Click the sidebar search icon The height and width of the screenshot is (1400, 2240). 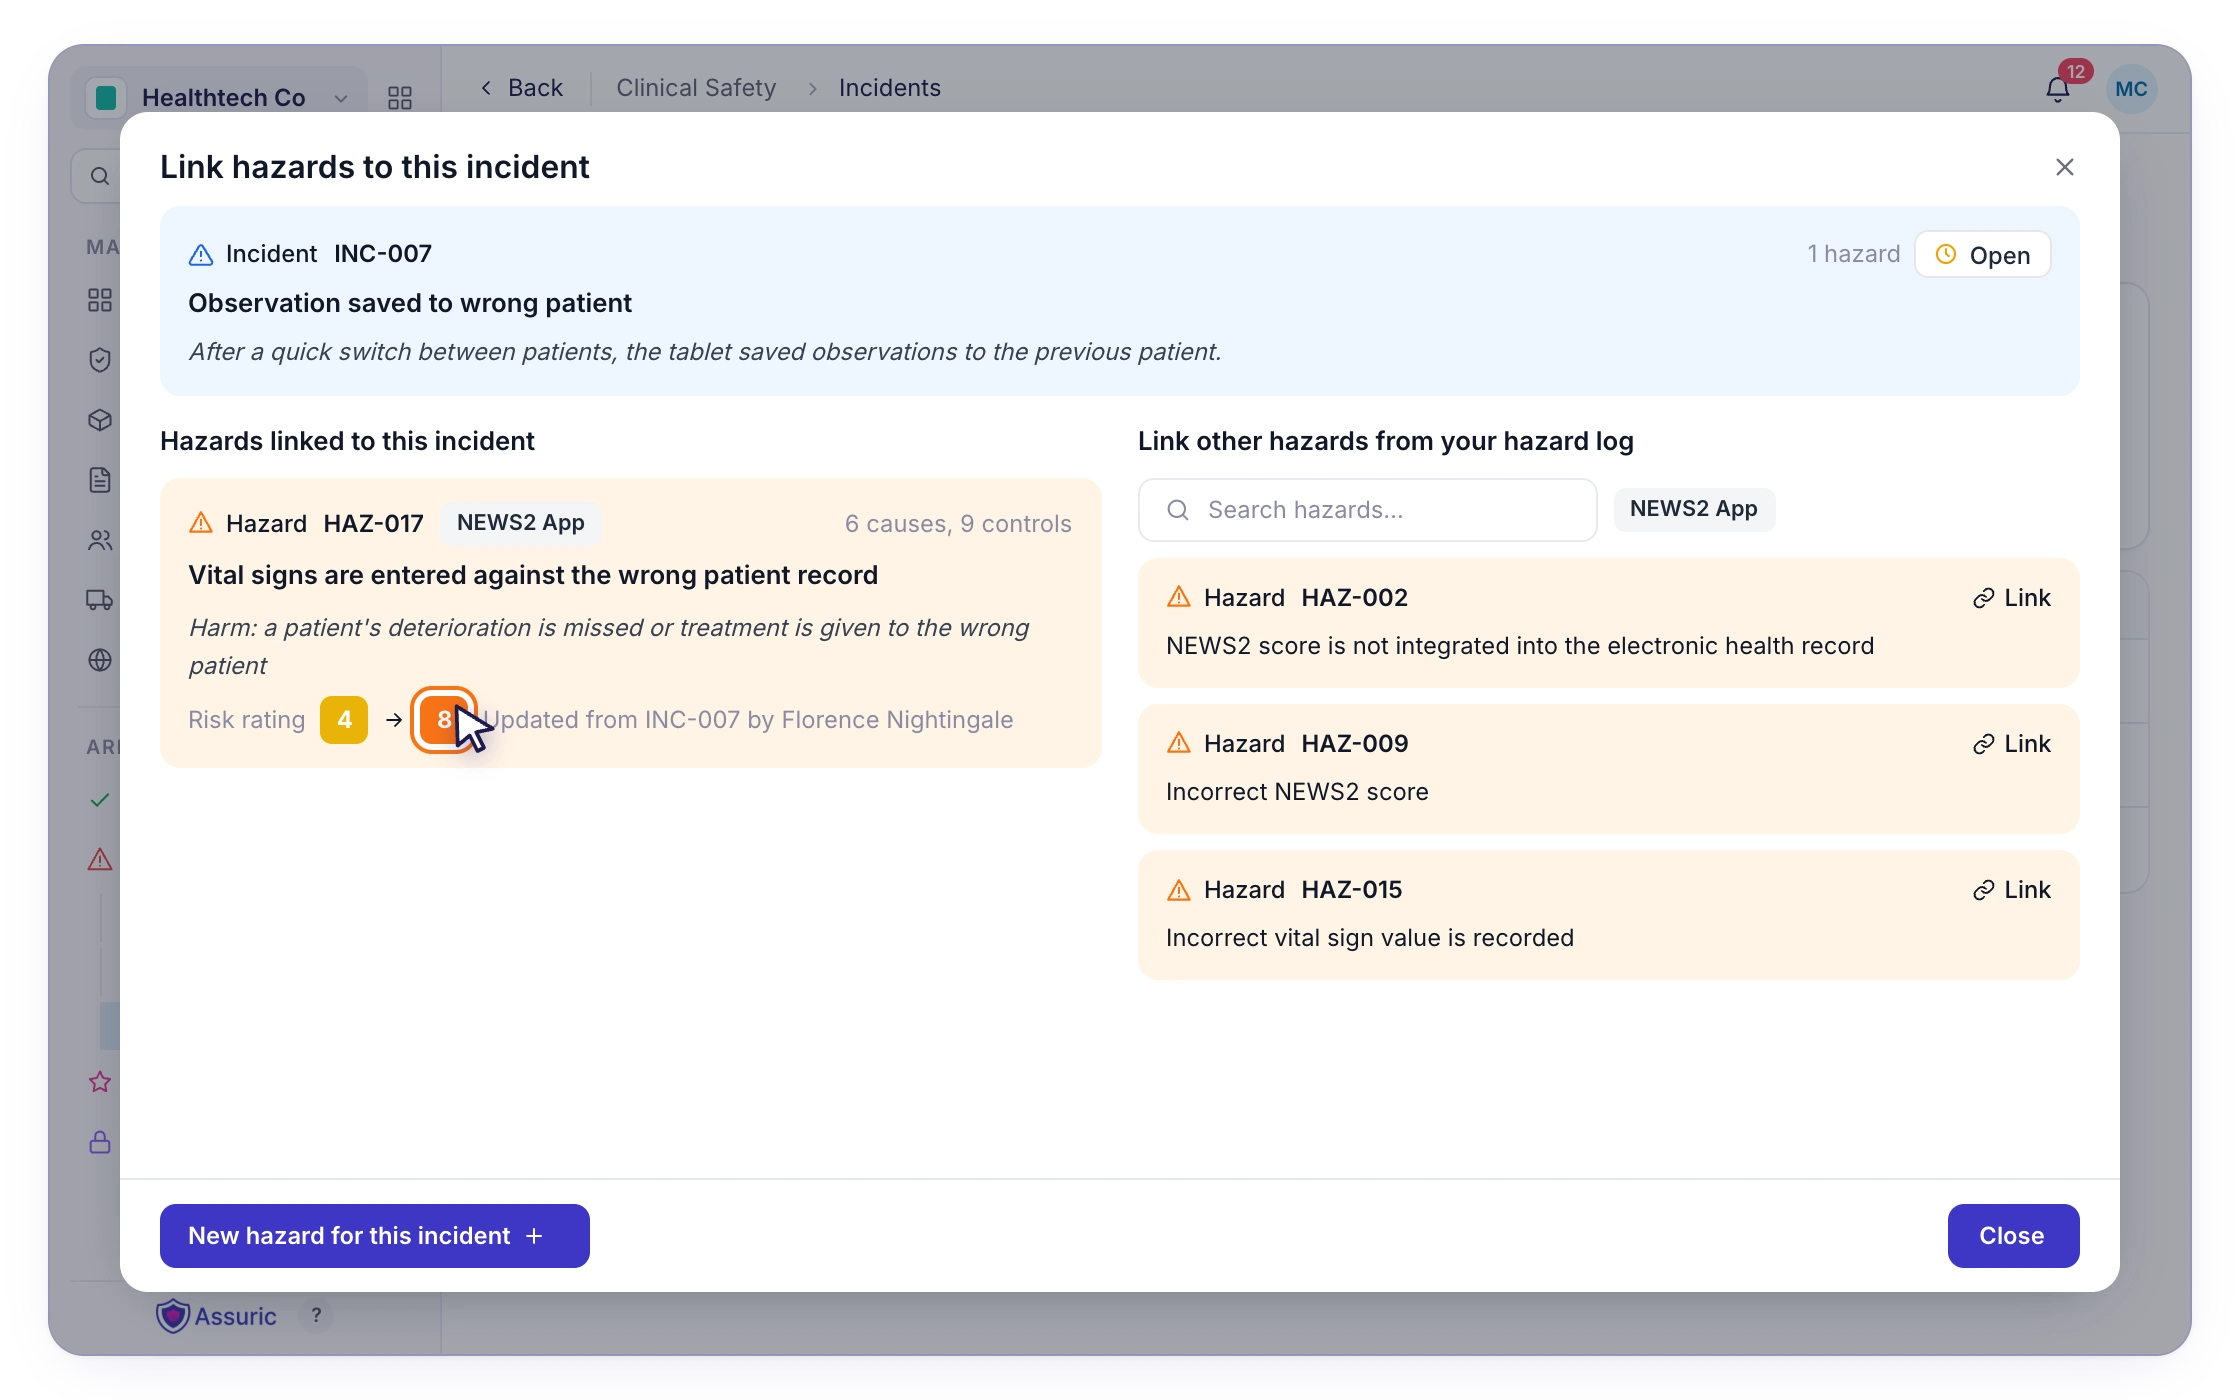[100, 177]
